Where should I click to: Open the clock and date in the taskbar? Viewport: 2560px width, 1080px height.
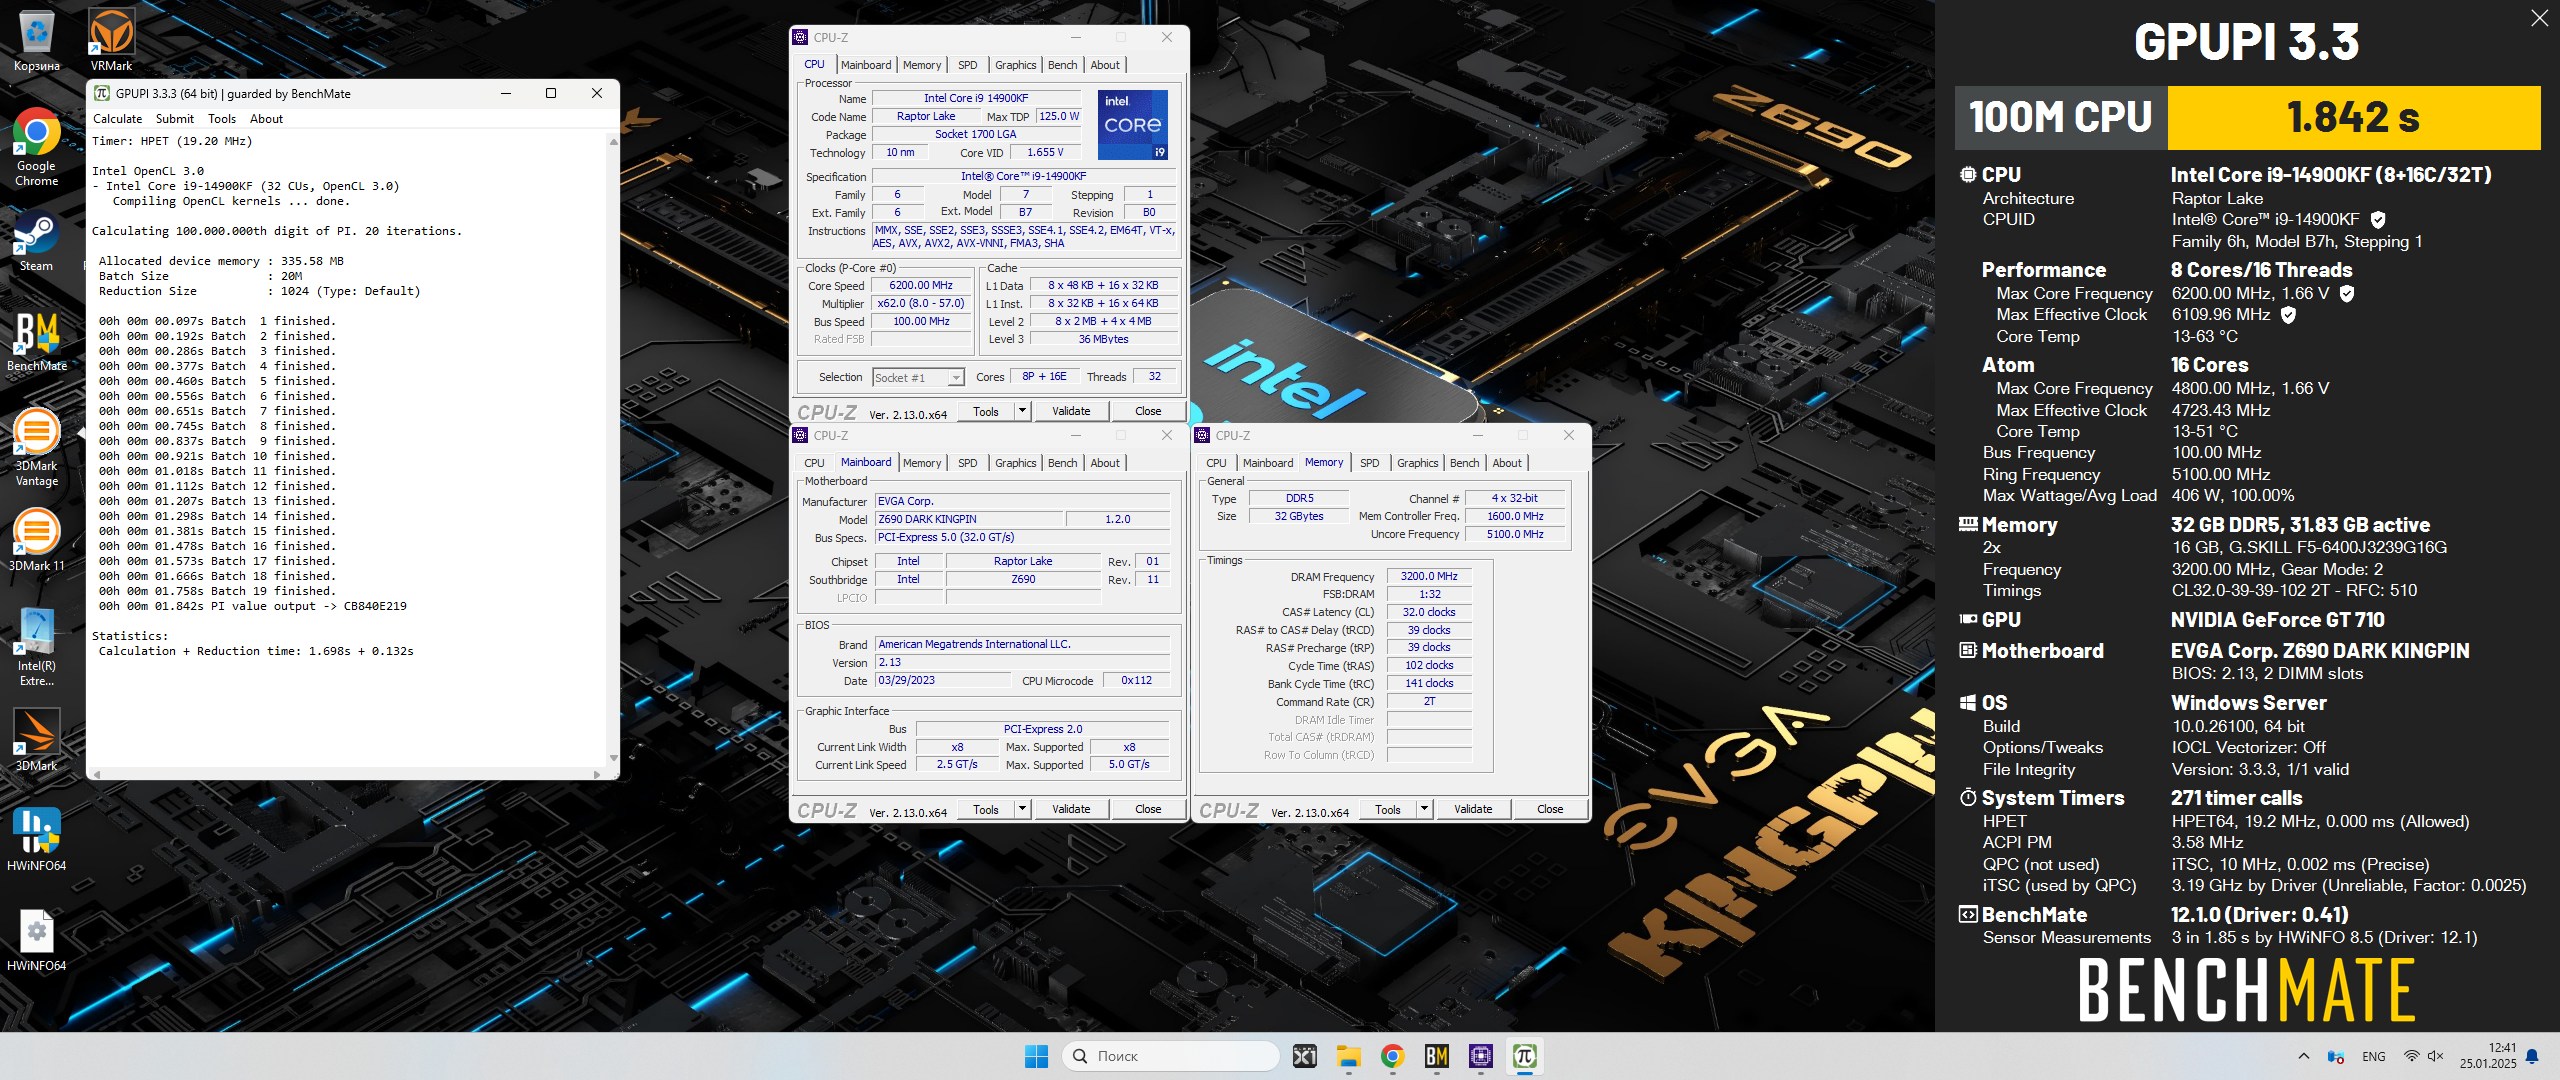[x=2489, y=1056]
